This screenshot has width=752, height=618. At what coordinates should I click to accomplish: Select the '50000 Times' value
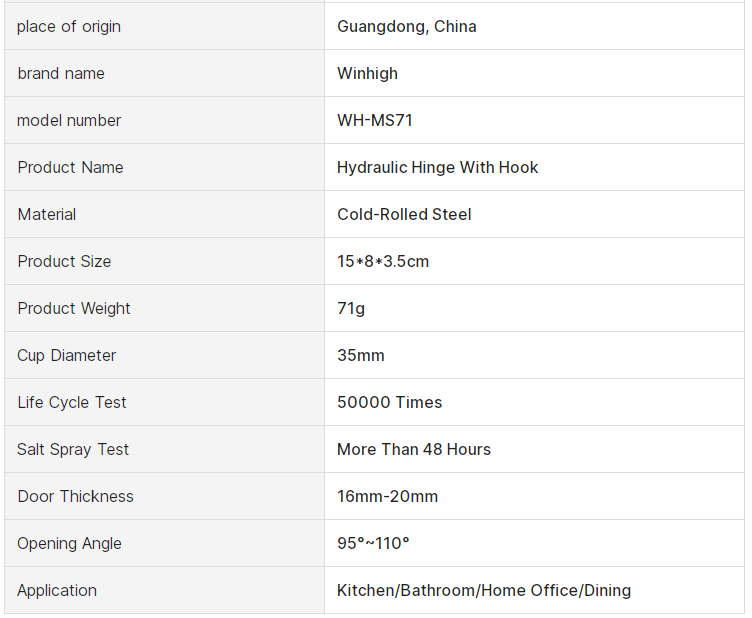[x=389, y=402]
